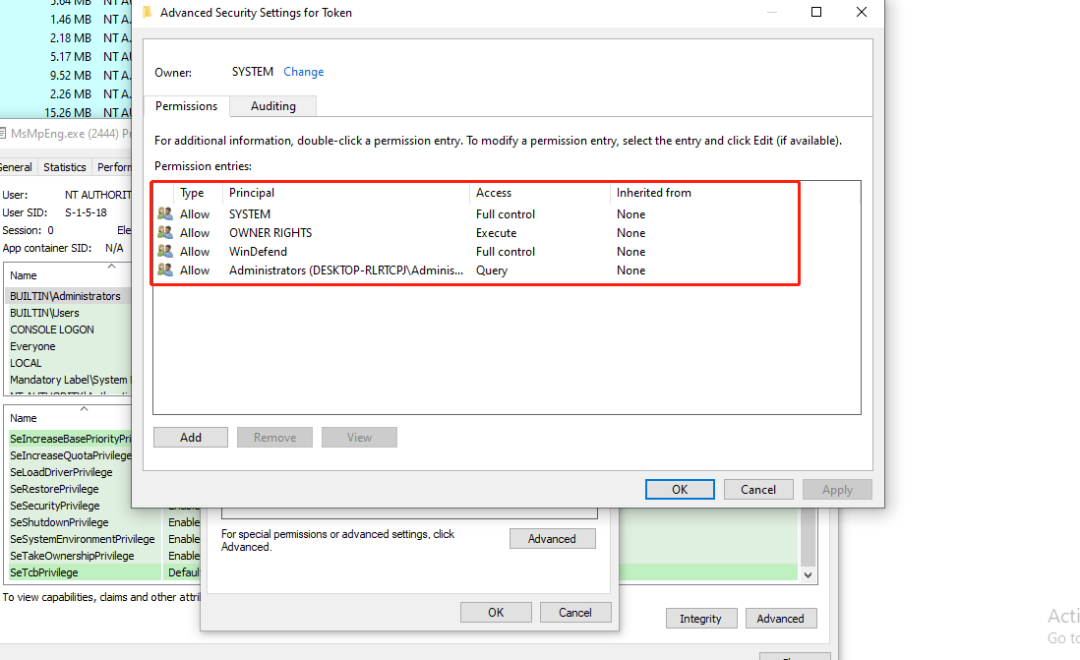Click Advanced in the permissions dialog behind

(x=552, y=539)
